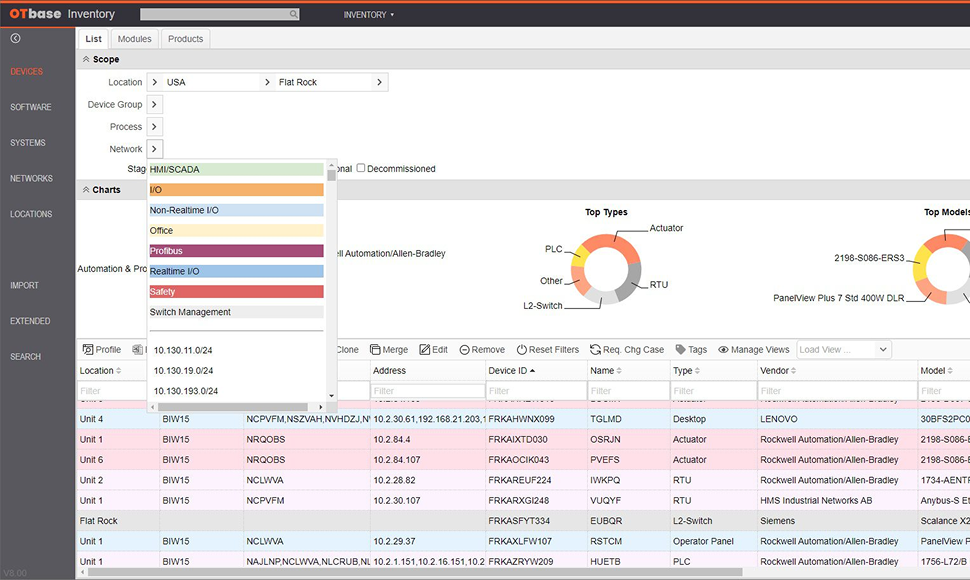Image resolution: width=970 pixels, height=580 pixels.
Task: Select device row FRKAHWNX099
Action: click(x=523, y=419)
